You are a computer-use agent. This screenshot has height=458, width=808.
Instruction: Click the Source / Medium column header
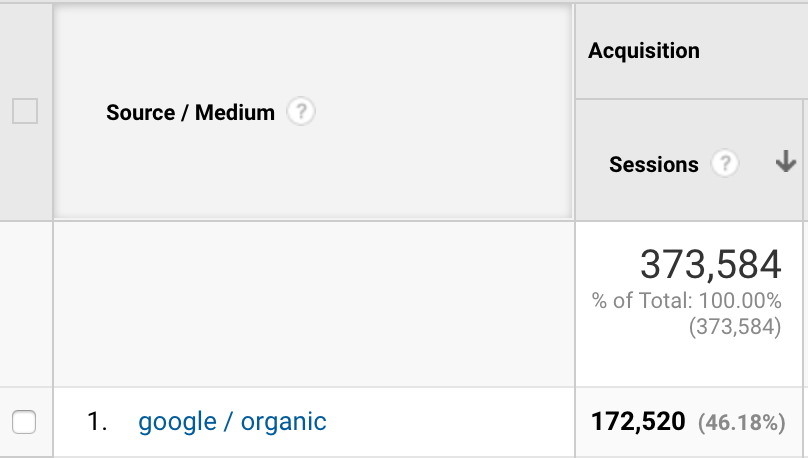[190, 112]
